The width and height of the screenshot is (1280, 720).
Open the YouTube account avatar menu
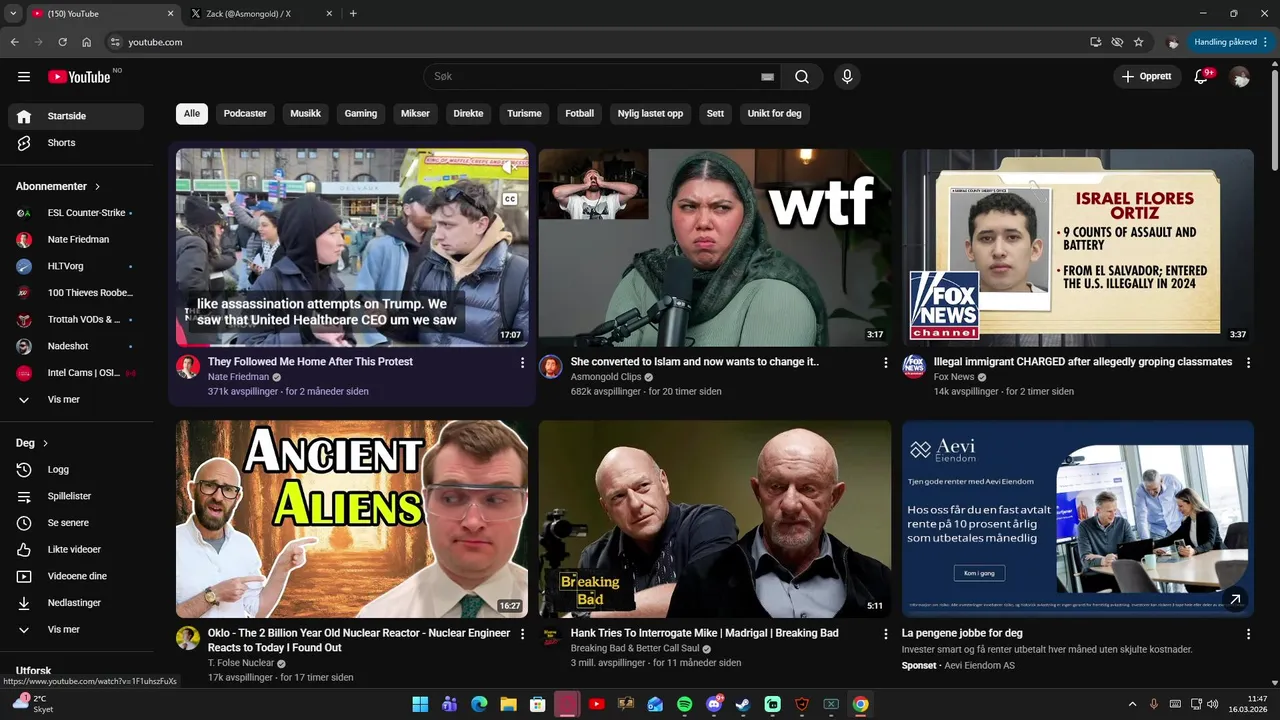(x=1240, y=77)
